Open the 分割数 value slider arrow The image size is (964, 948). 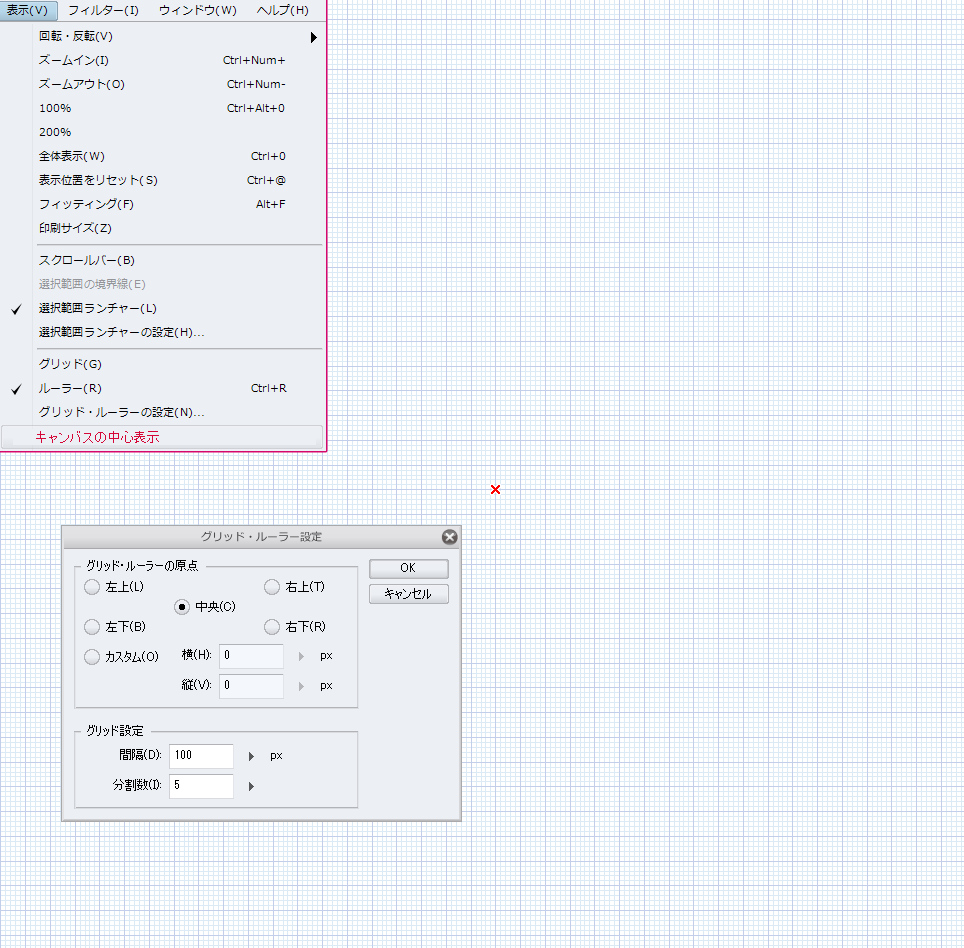(x=252, y=786)
